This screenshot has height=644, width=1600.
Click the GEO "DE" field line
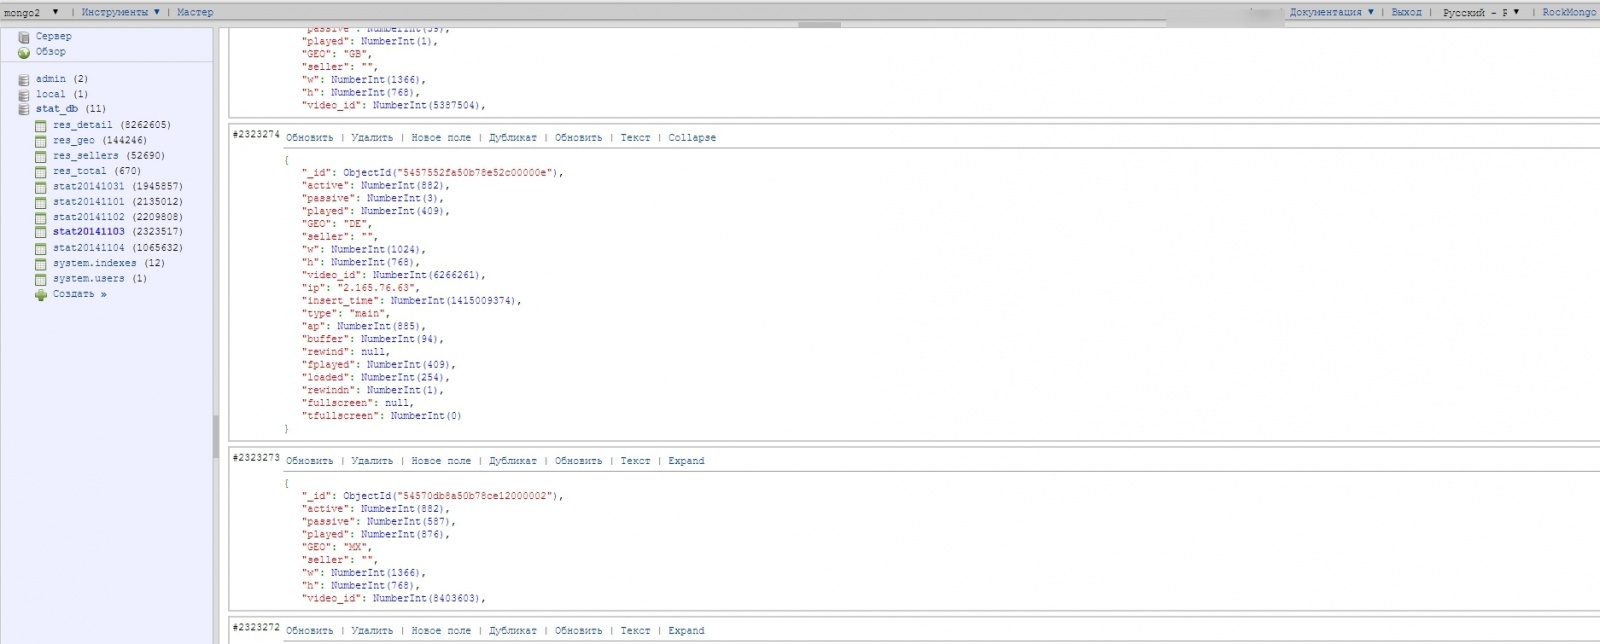(x=337, y=224)
